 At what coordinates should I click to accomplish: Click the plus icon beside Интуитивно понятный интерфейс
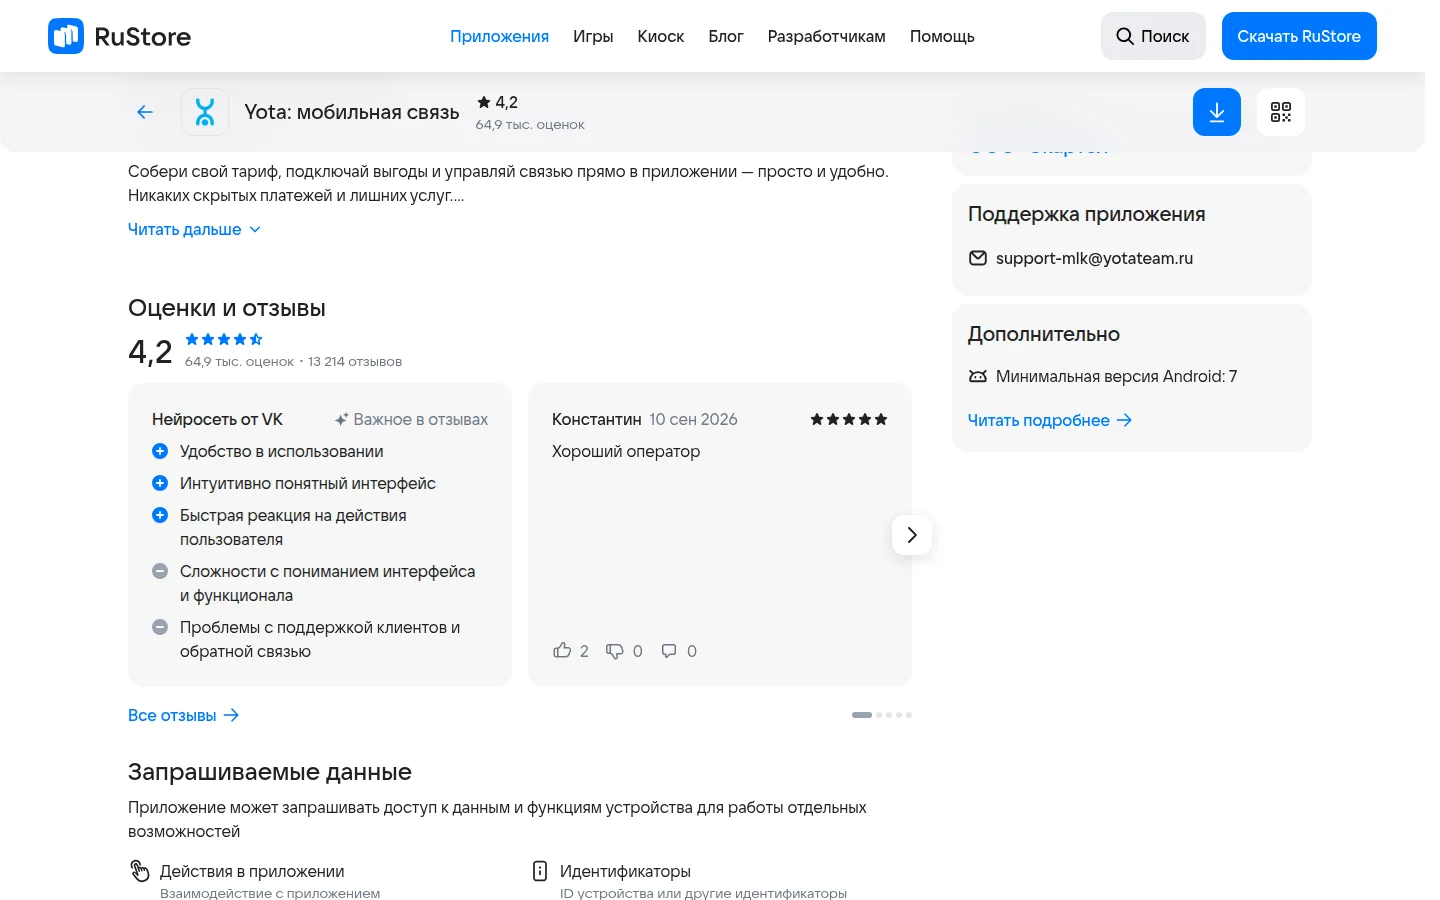point(160,483)
